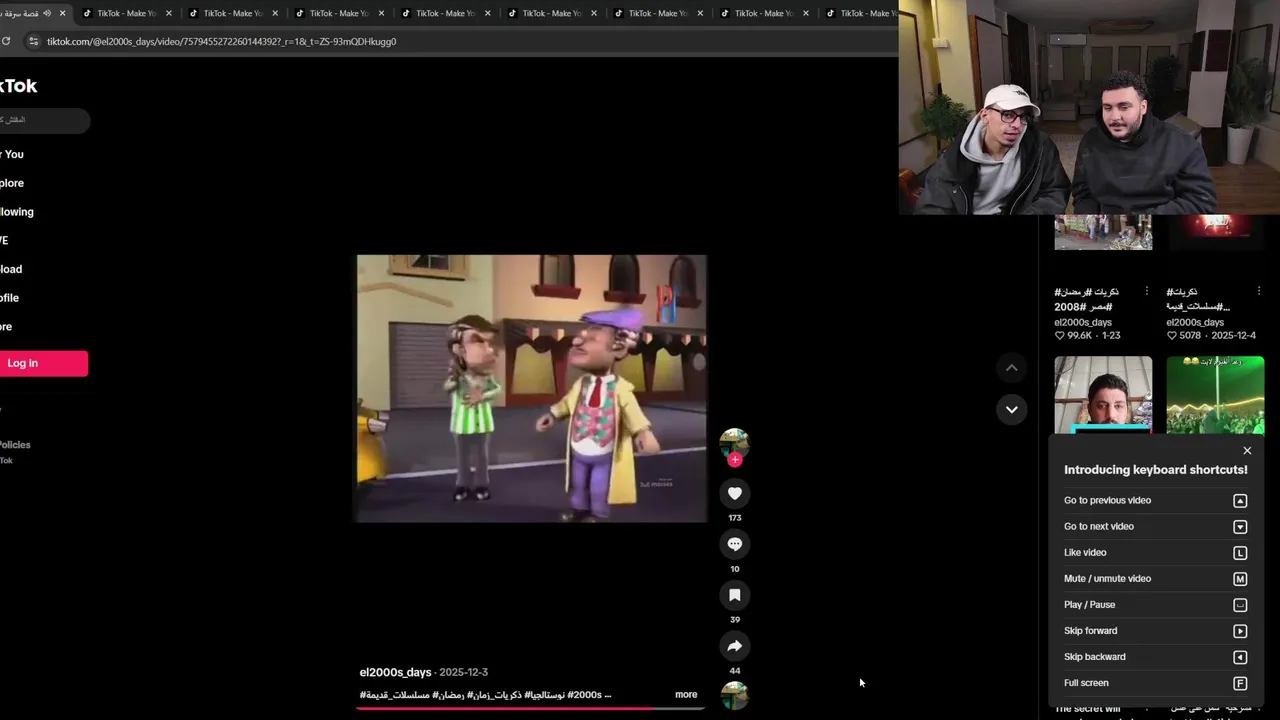
Task: Close the keyboard shortcuts popup
Action: 1247,451
